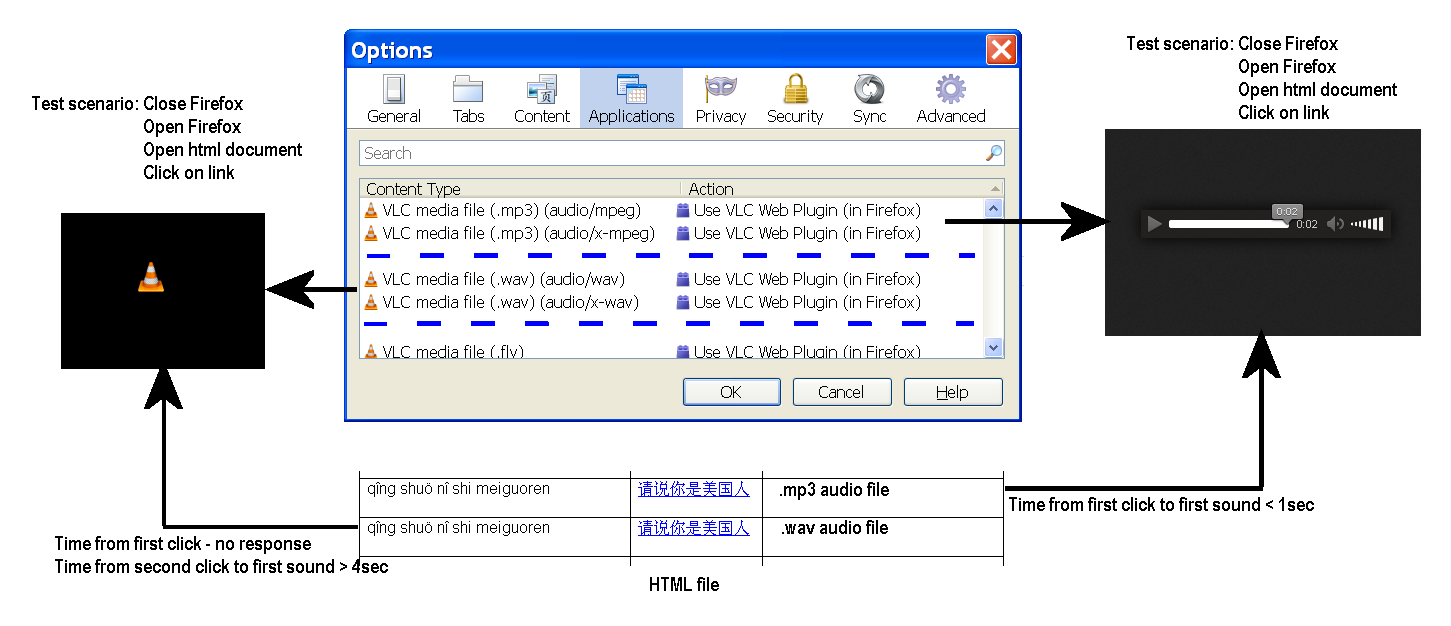
Task: Switch to the Sync pane
Action: [870, 98]
